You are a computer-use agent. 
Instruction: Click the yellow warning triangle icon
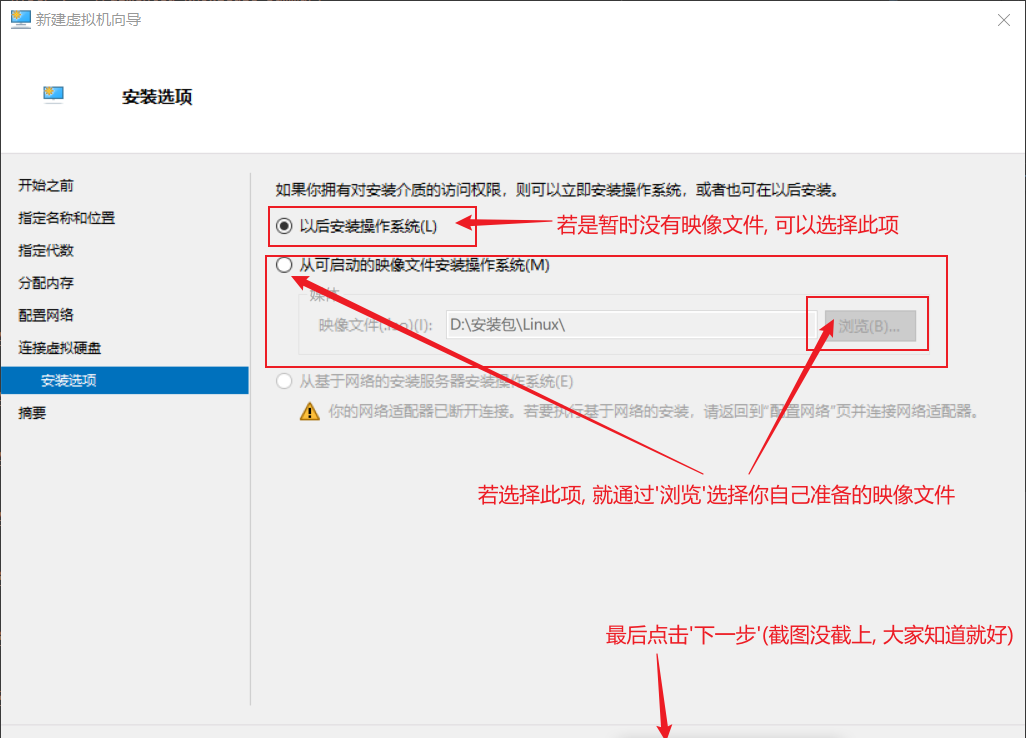pos(310,411)
